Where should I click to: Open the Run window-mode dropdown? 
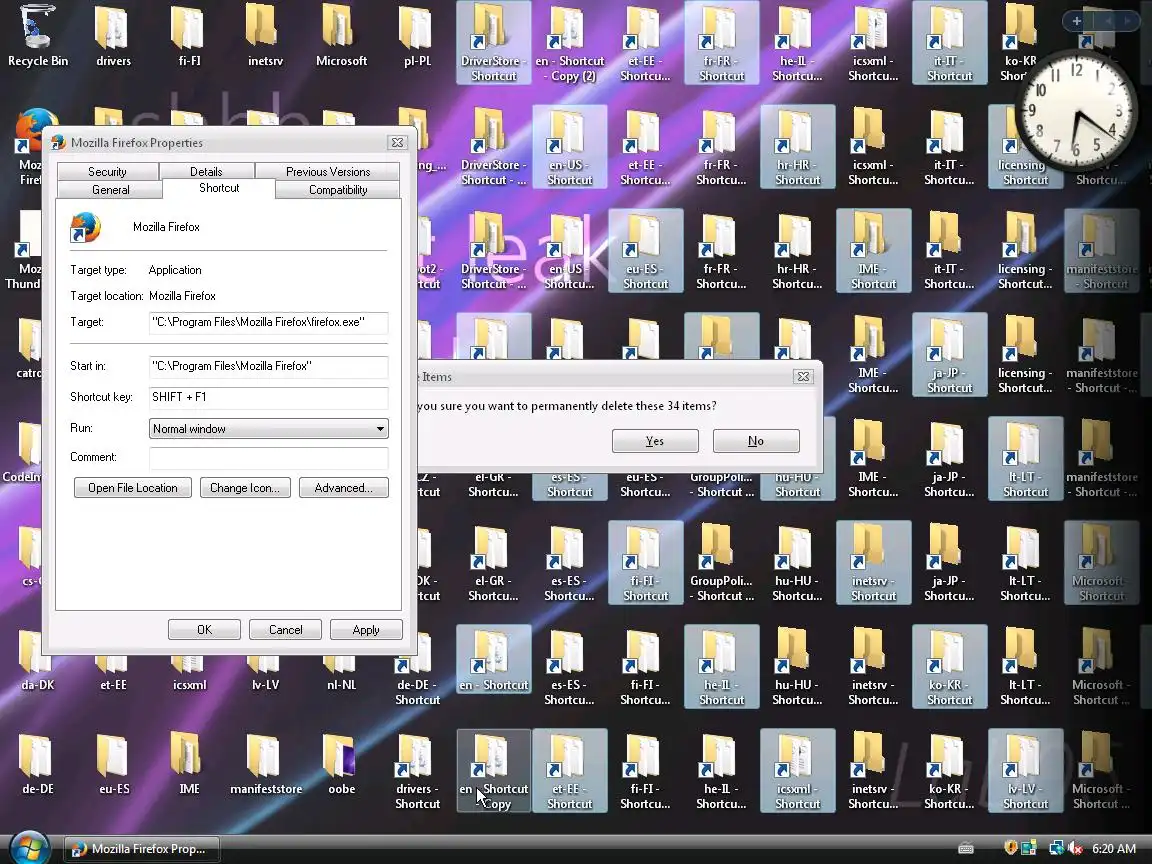click(268, 428)
